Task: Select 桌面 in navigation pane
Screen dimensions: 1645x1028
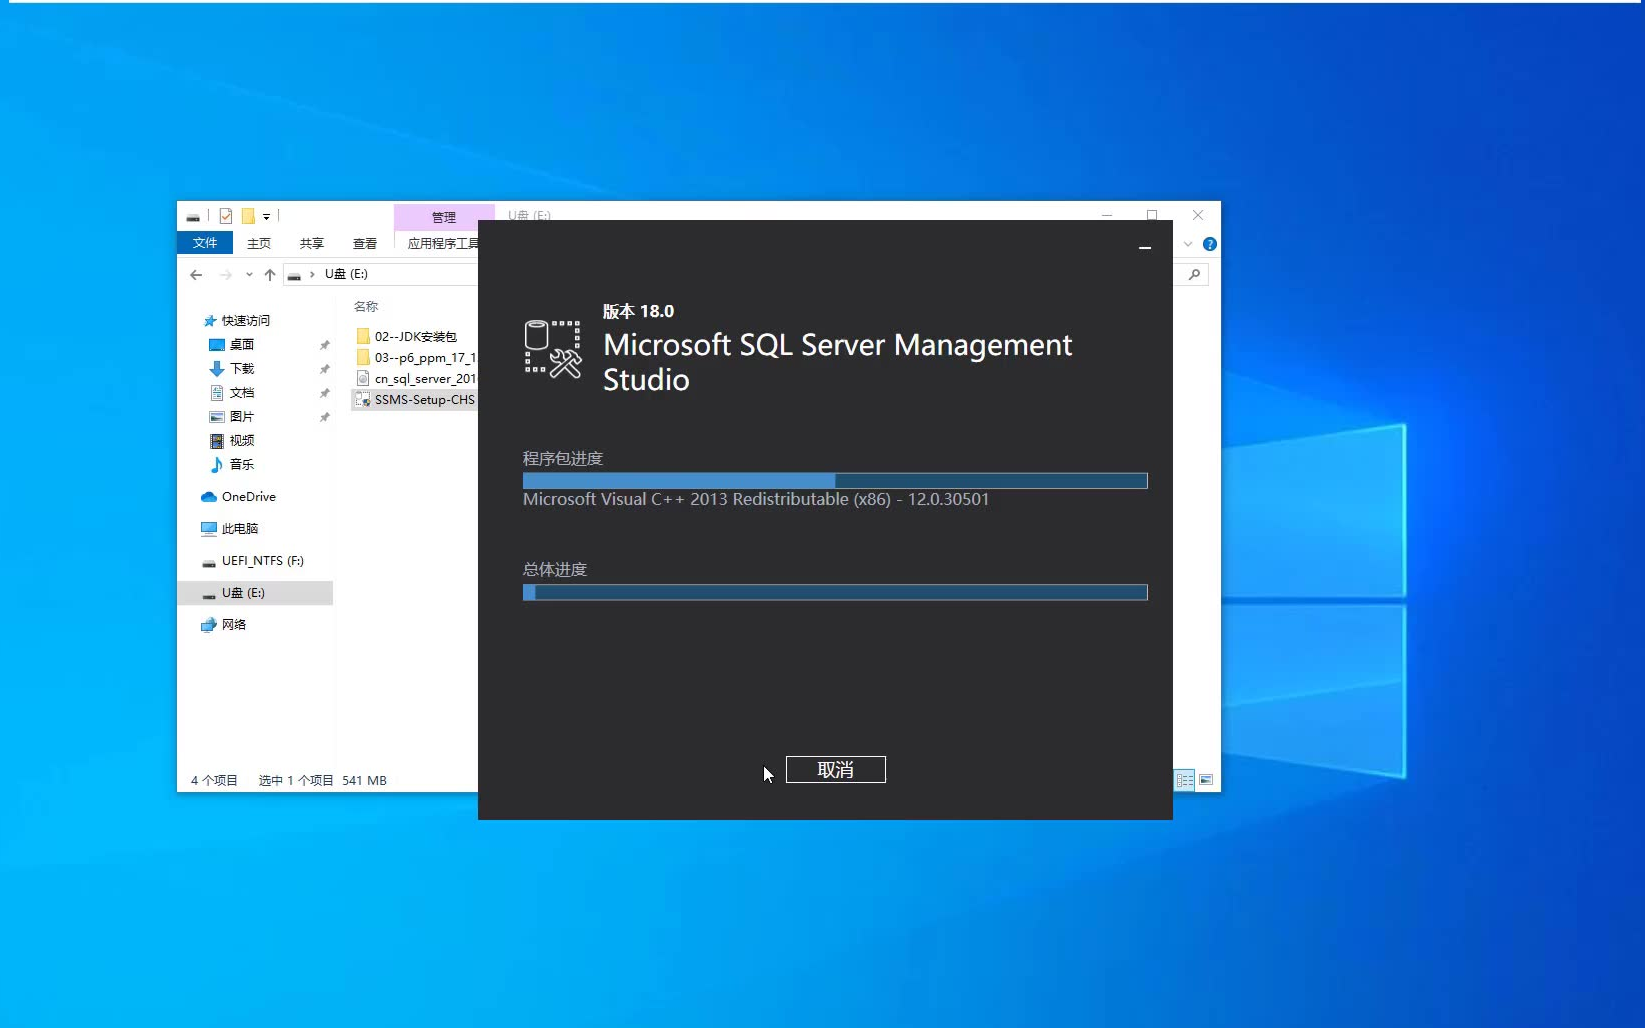Action: point(232,344)
